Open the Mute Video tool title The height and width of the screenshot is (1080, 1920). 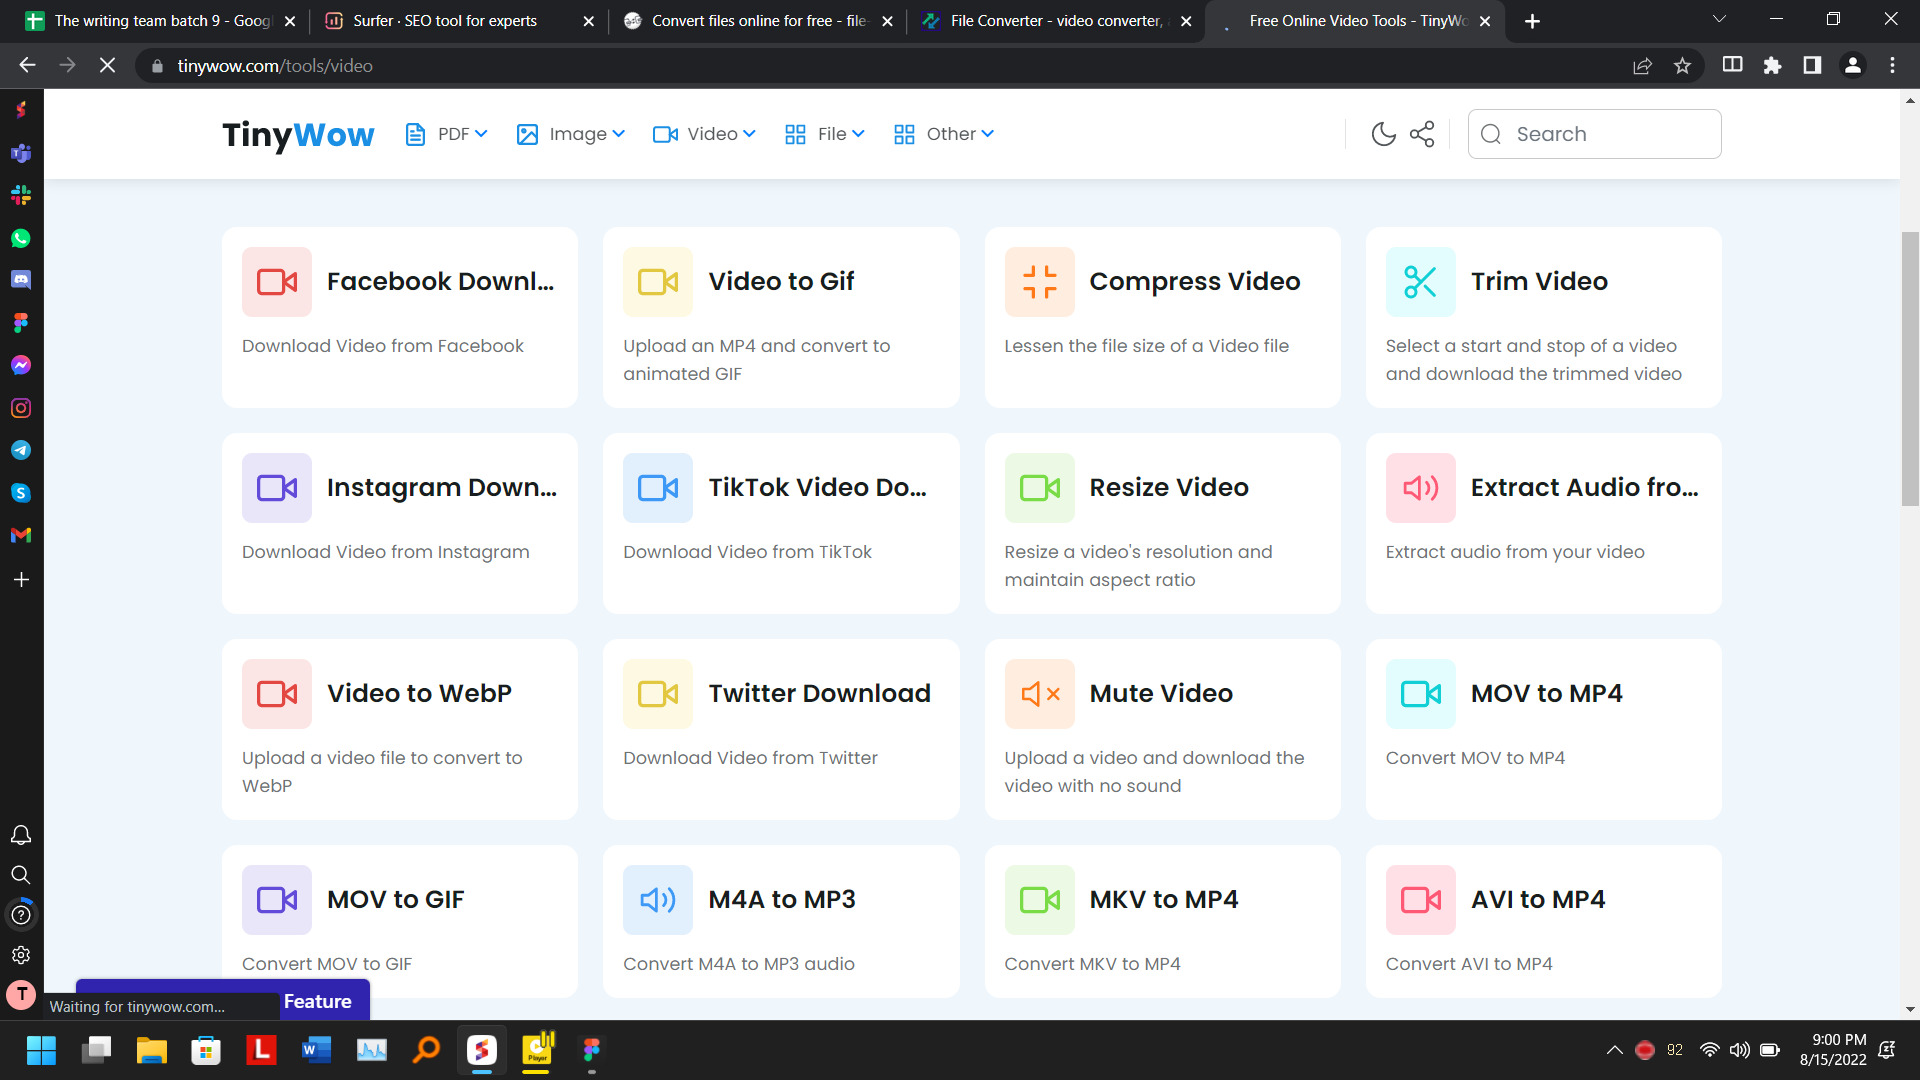pyautogui.click(x=1161, y=694)
